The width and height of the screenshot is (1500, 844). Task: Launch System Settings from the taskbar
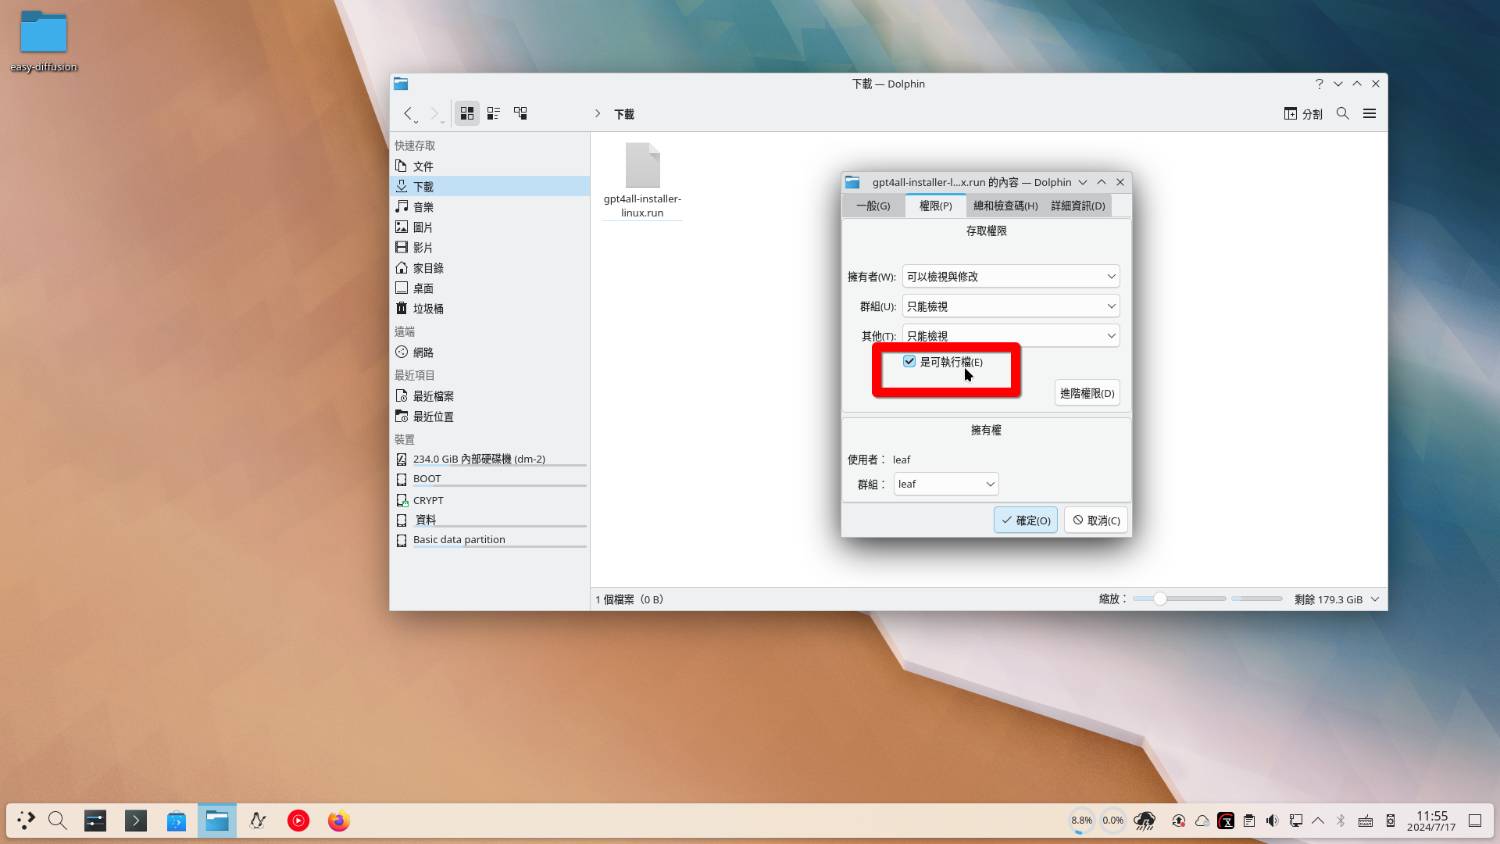[x=95, y=821]
